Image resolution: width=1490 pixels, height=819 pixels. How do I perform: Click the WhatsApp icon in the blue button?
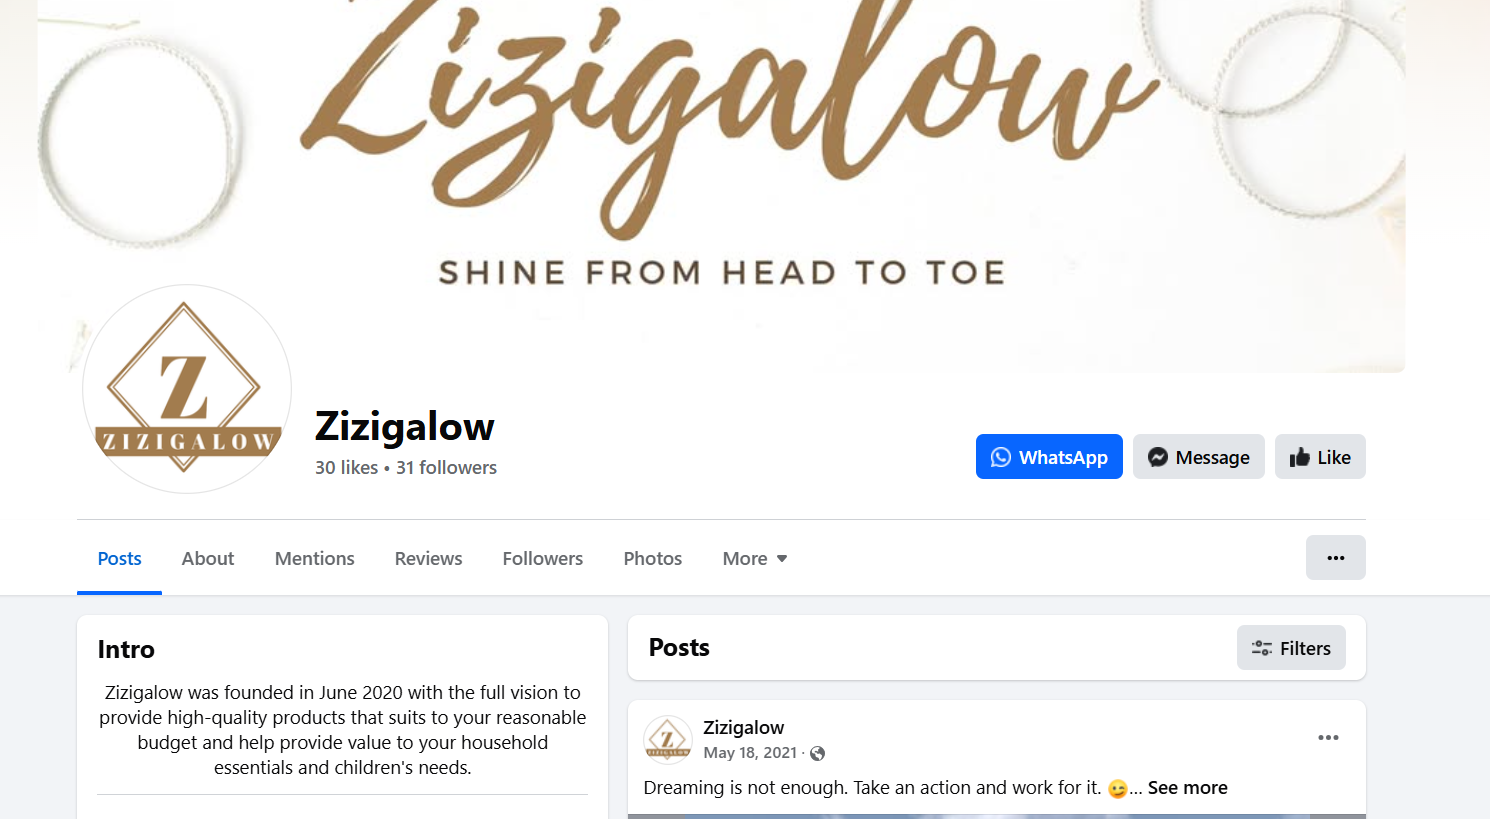point(1001,457)
